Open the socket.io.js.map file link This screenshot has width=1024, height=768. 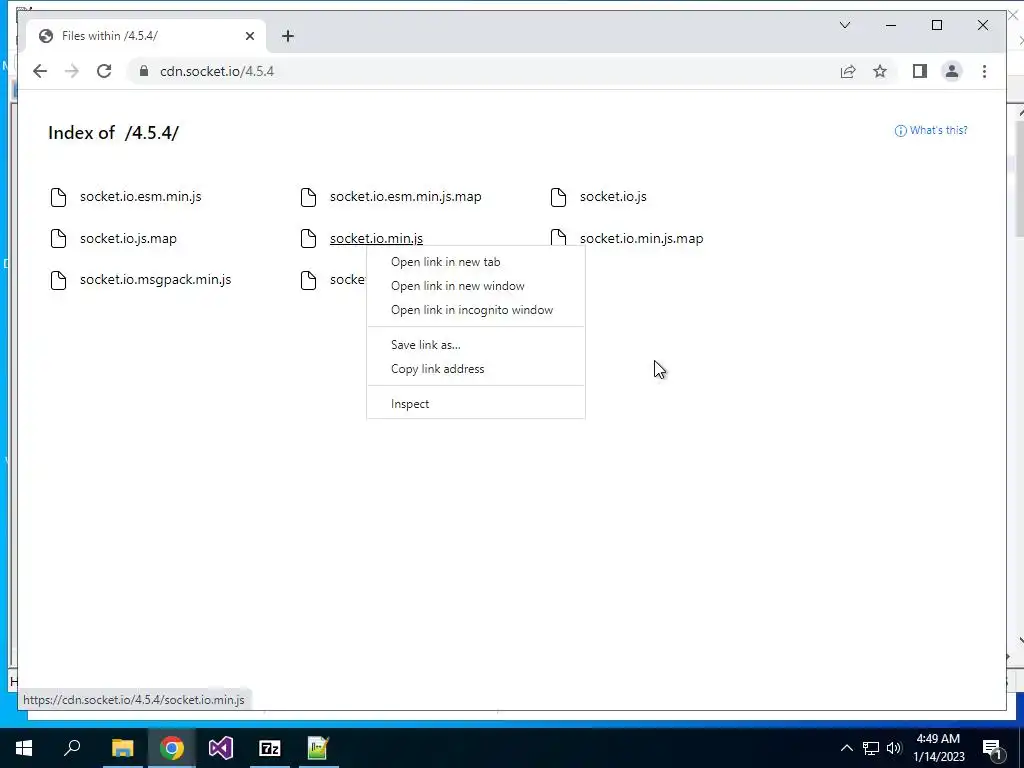[128, 238]
